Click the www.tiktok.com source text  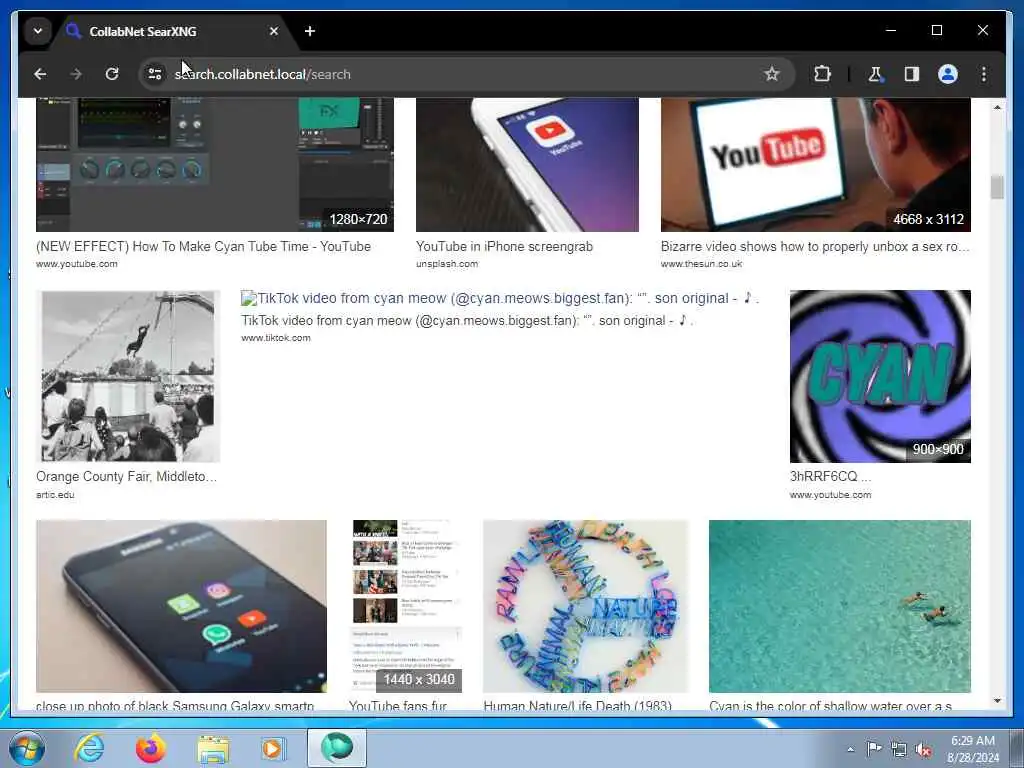pyautogui.click(x=276, y=338)
